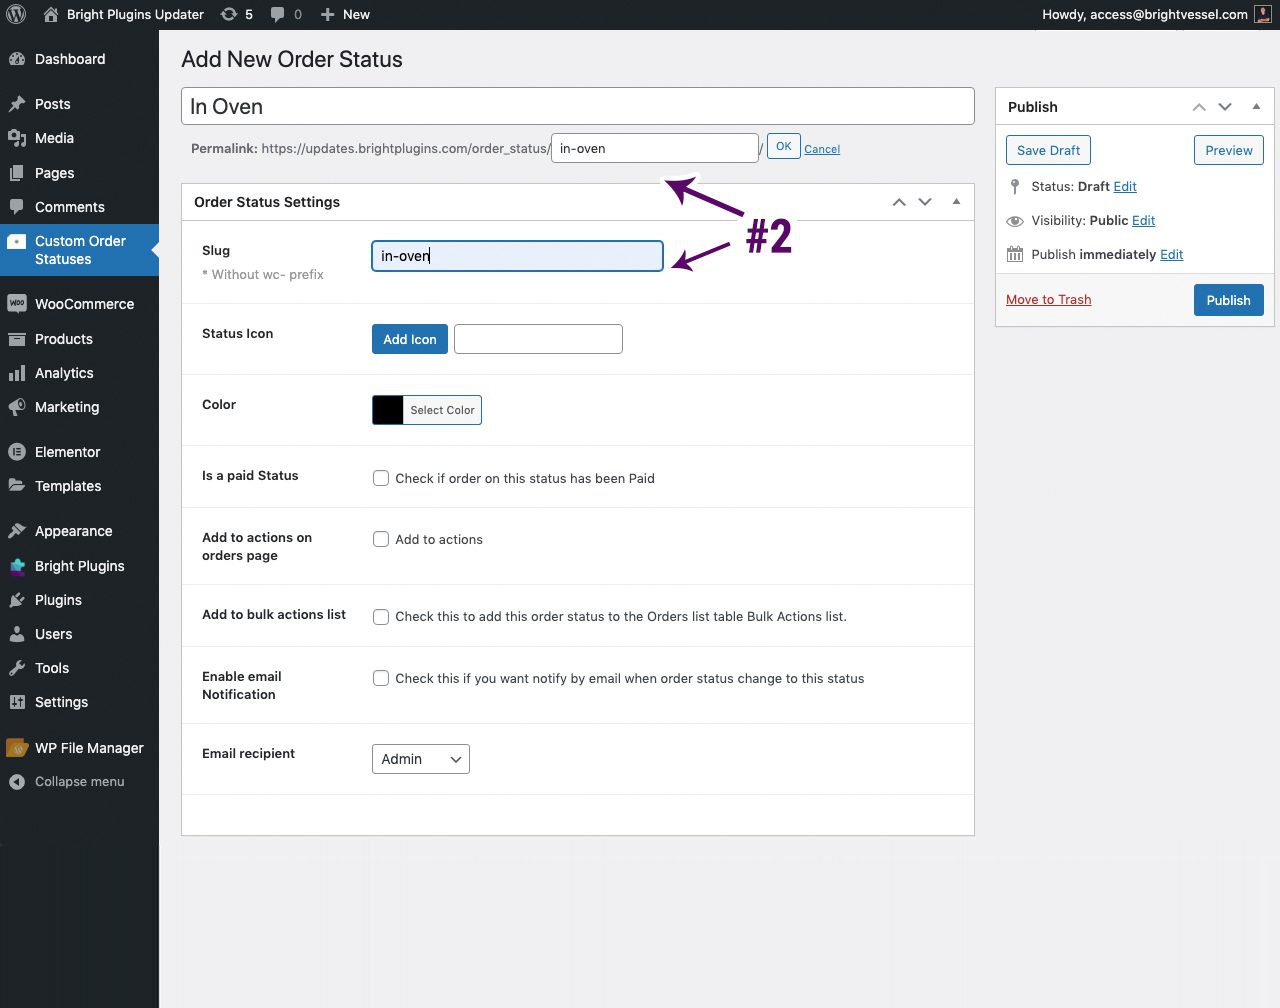1280x1008 pixels.
Task: Go to the Products menu
Action: 64,339
